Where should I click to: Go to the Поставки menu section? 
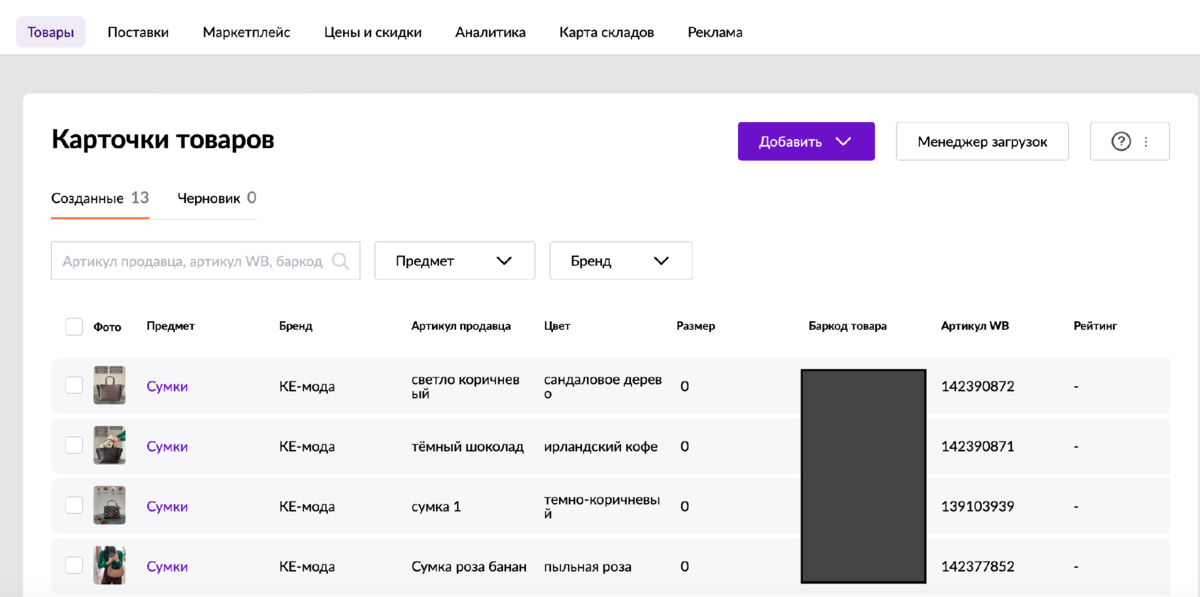(x=138, y=32)
